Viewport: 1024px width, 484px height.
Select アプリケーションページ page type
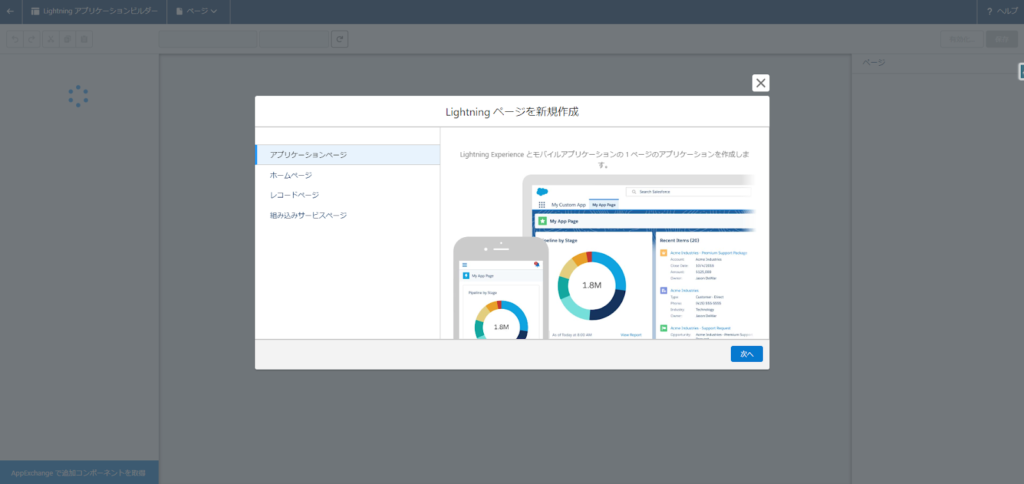(347, 155)
